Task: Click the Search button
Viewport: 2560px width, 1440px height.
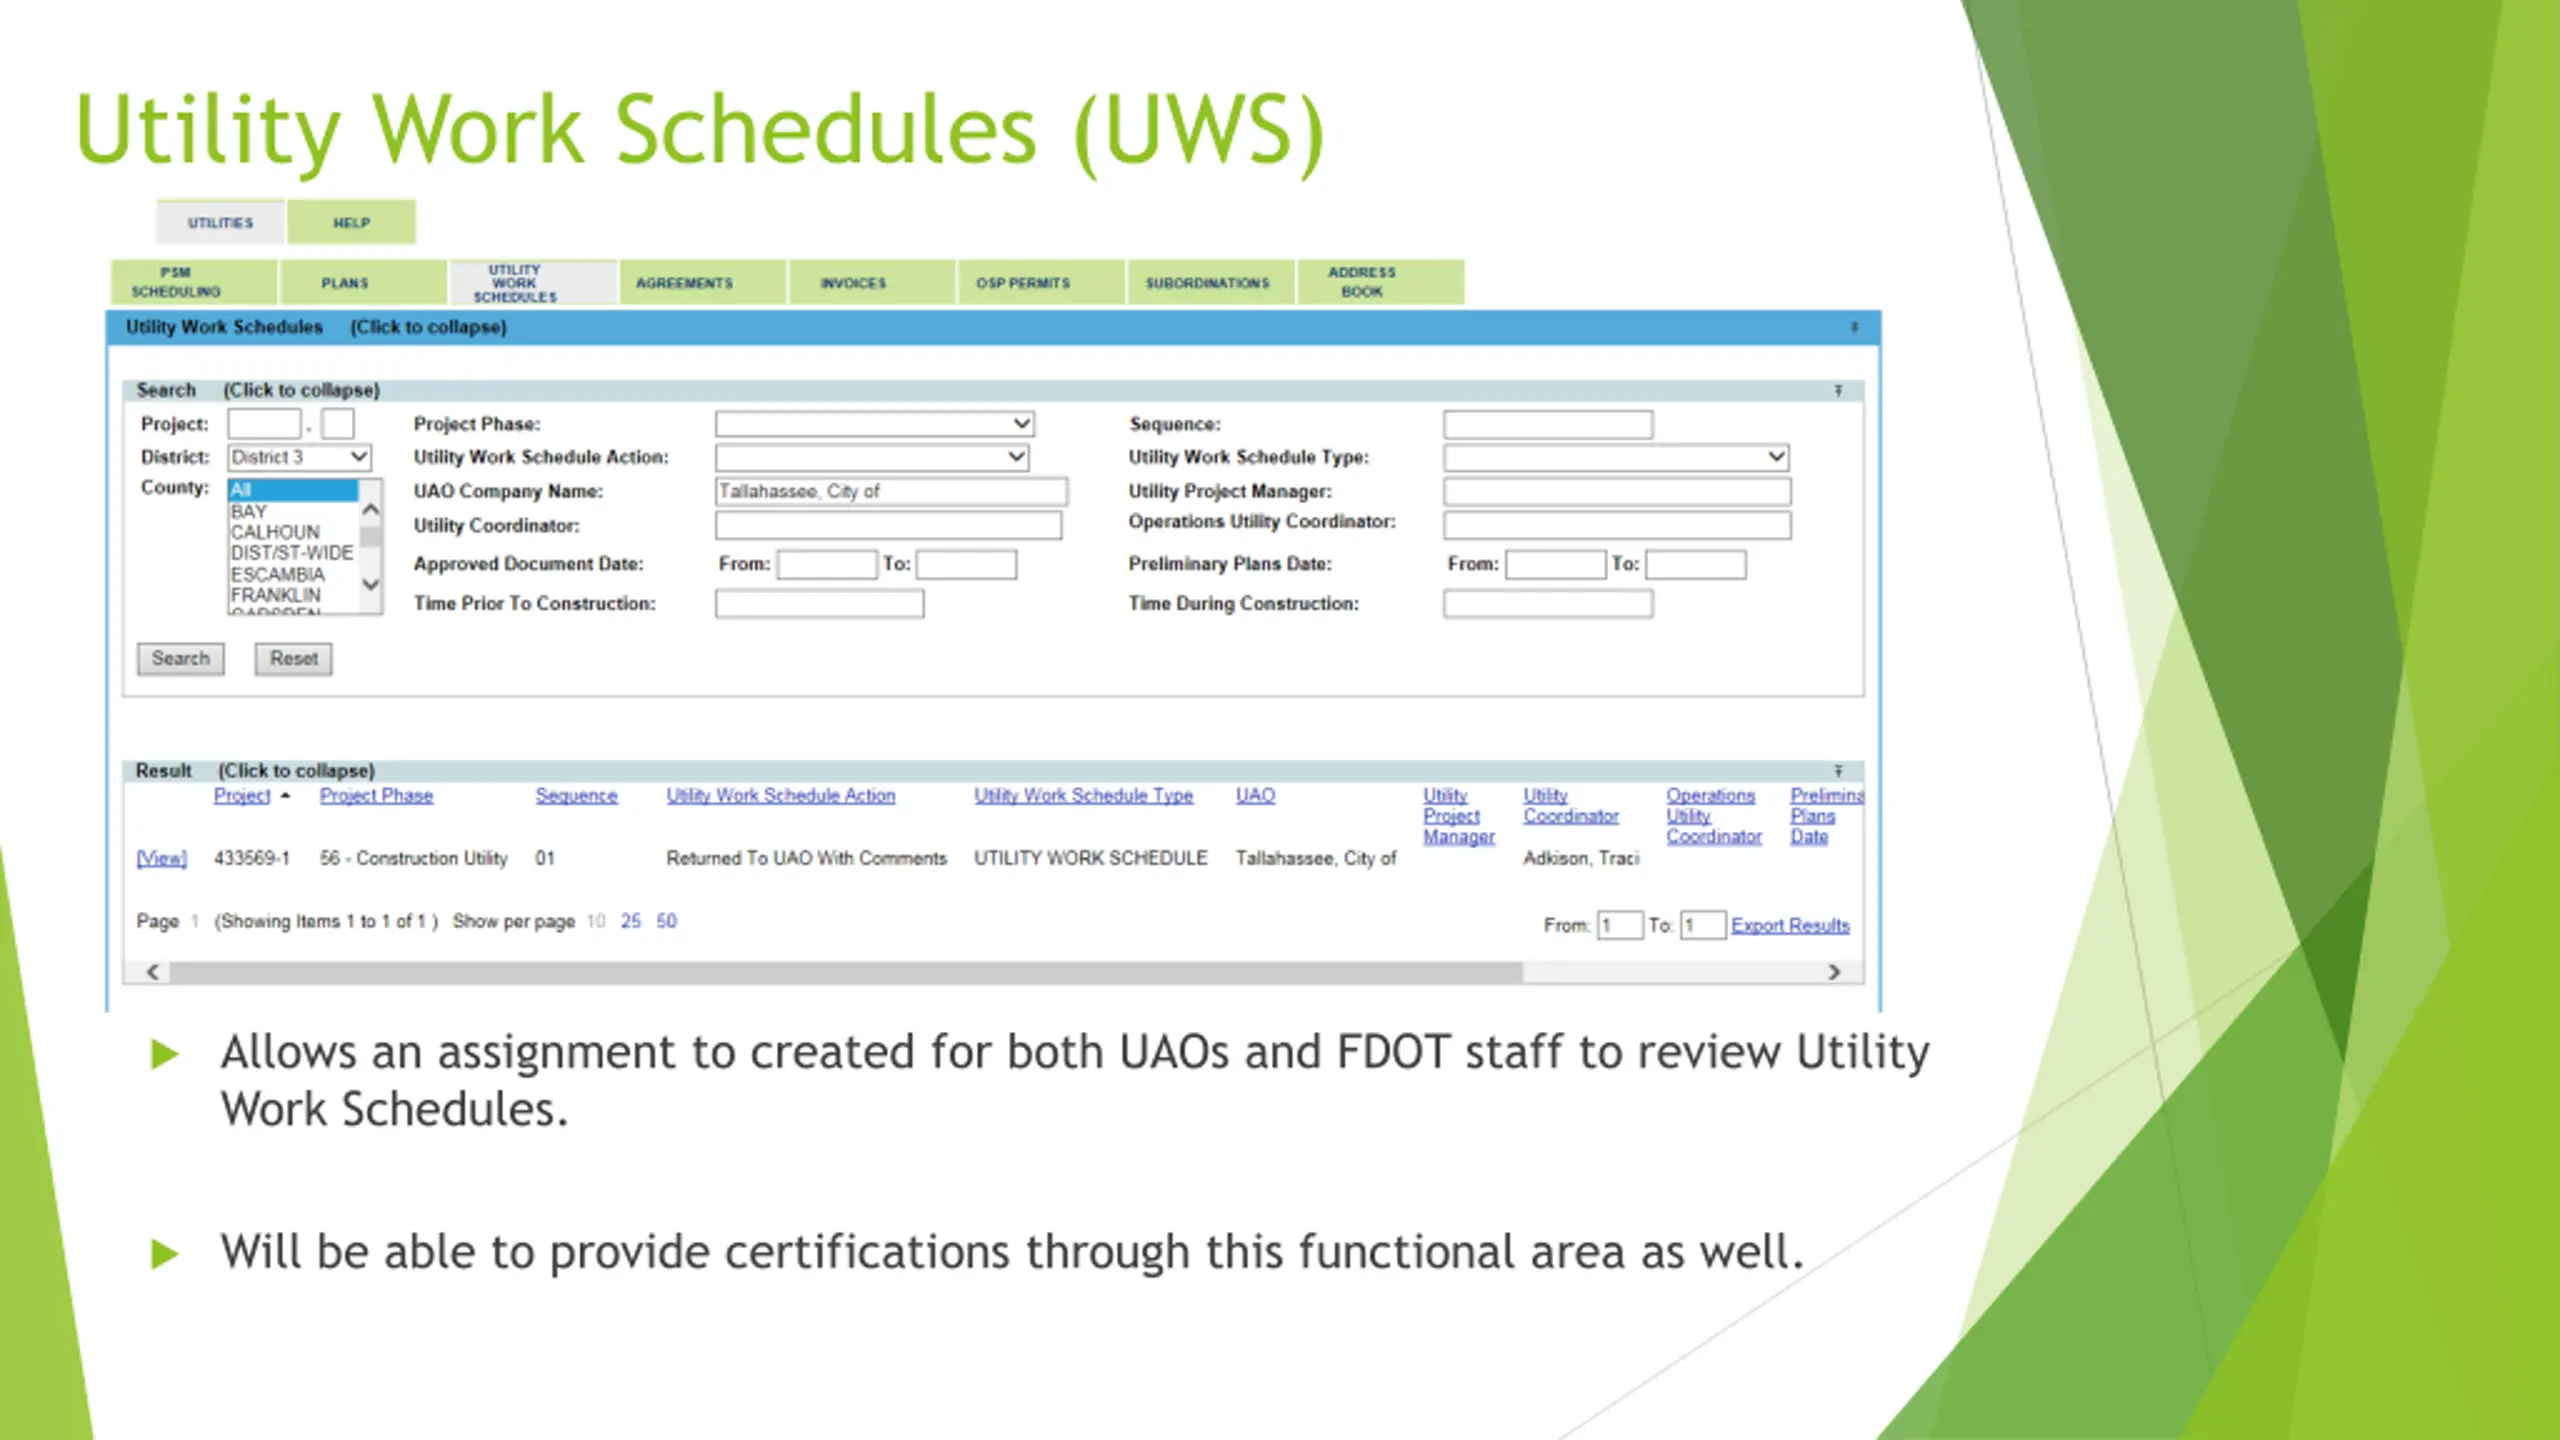Action: [181, 659]
